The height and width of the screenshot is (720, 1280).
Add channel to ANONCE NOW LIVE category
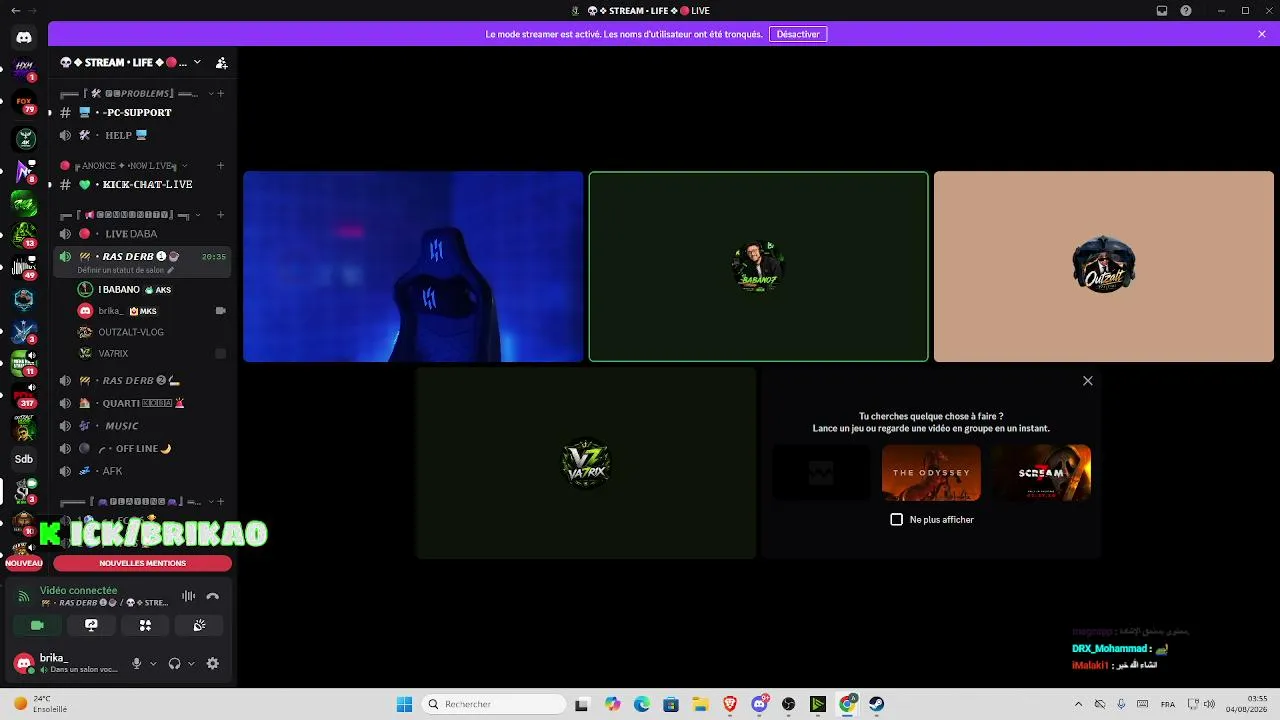point(221,165)
